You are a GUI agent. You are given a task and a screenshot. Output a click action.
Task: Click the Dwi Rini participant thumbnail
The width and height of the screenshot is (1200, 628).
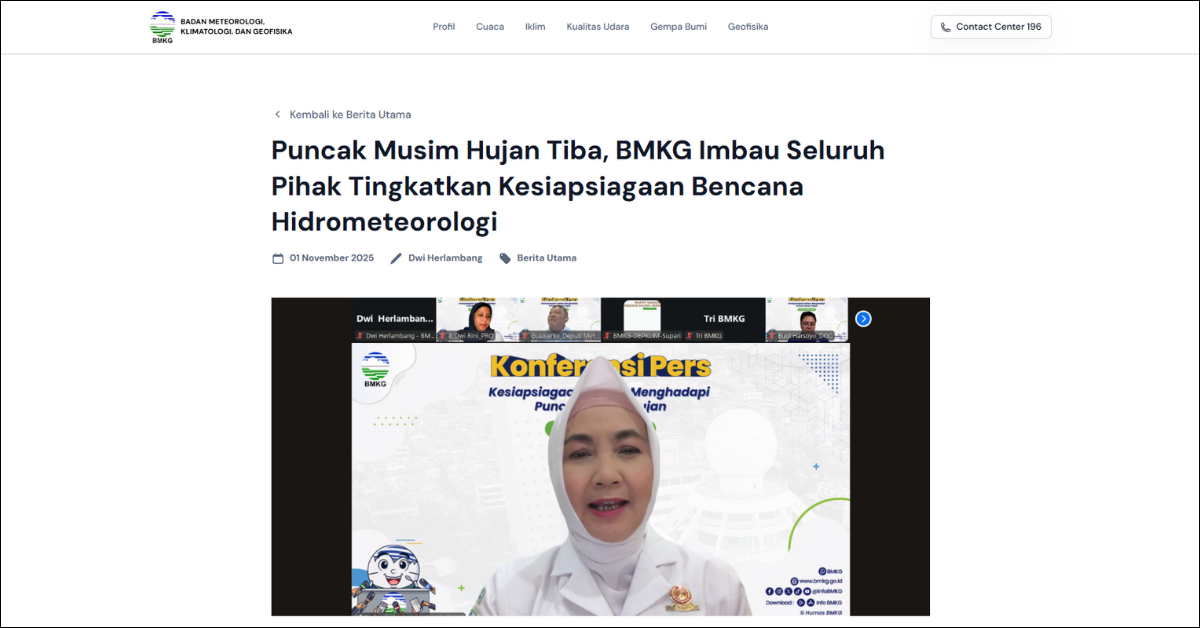click(477, 320)
